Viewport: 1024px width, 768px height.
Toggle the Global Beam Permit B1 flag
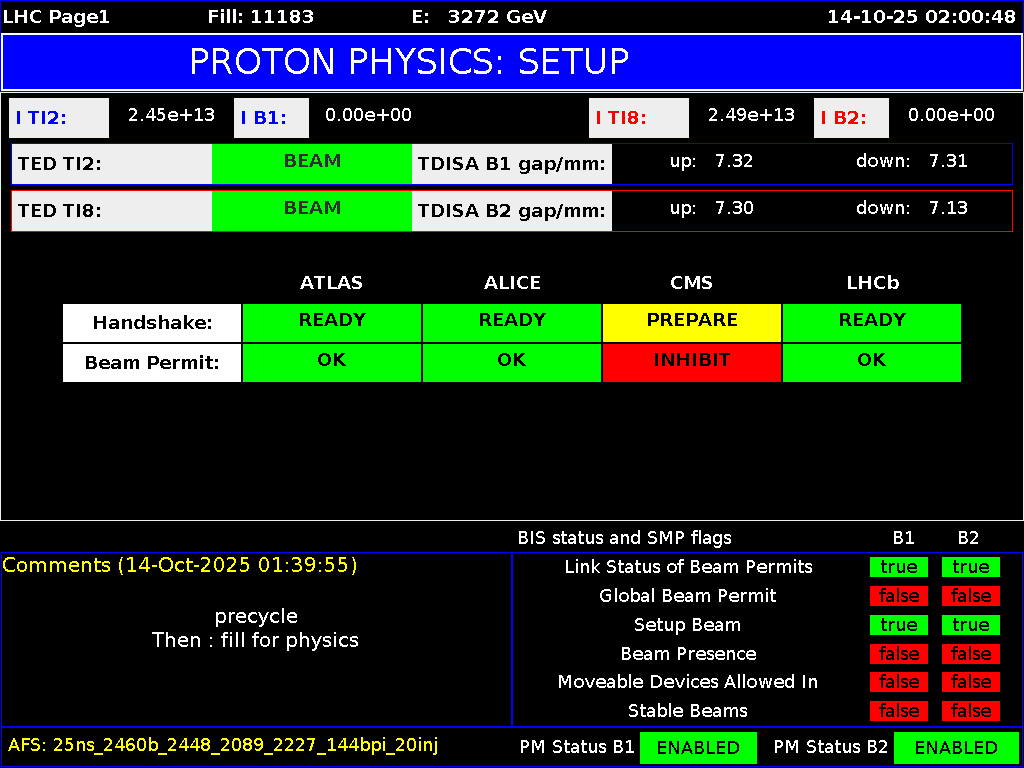[x=898, y=595]
